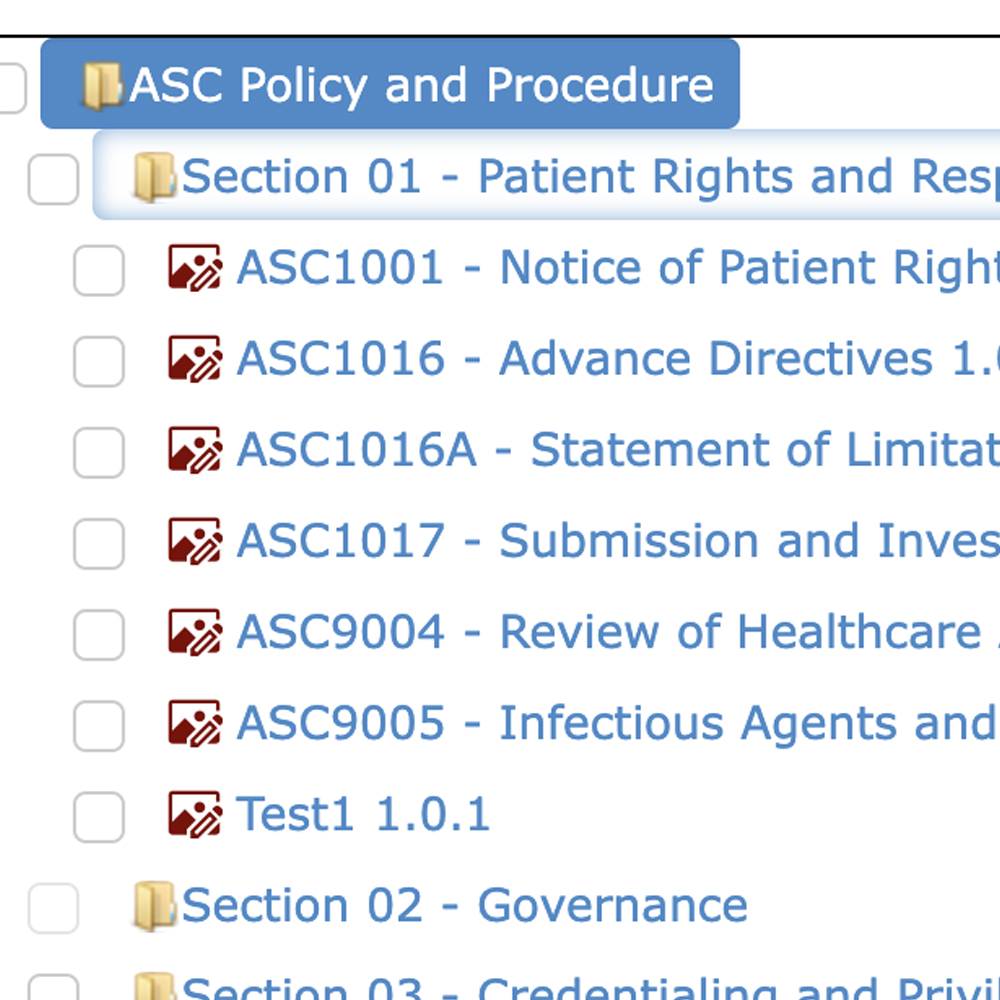Click the ASC1016A document icon
This screenshot has height=1000, width=1000.
(194, 450)
